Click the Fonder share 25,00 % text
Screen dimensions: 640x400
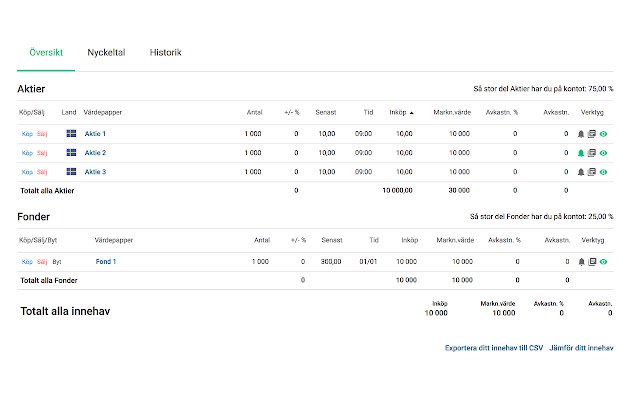[x=542, y=216]
